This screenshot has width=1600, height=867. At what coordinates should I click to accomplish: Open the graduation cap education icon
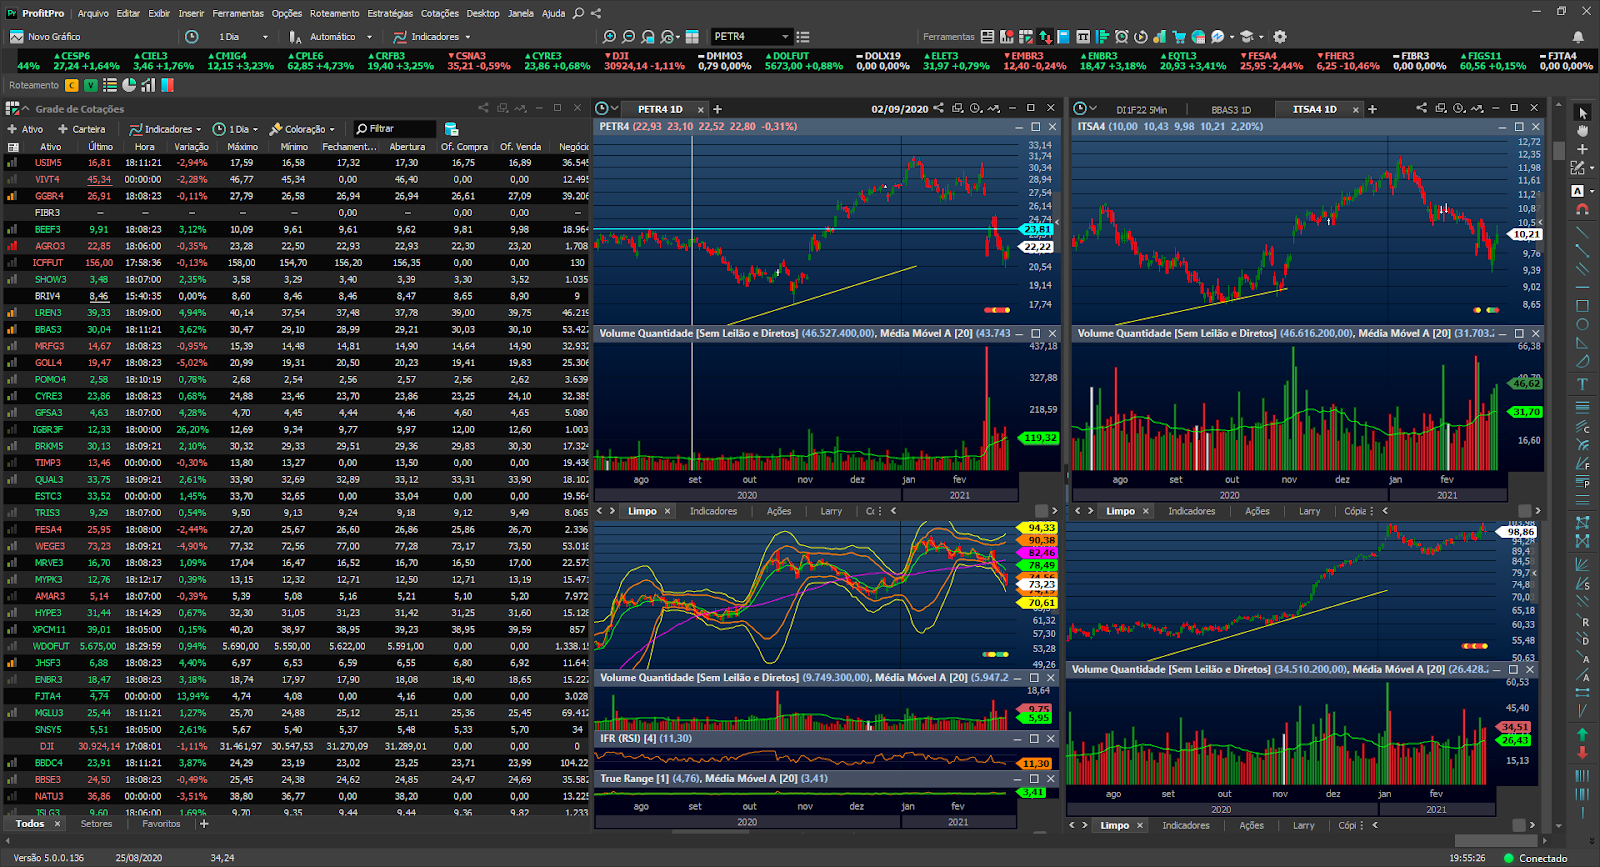1247,37
